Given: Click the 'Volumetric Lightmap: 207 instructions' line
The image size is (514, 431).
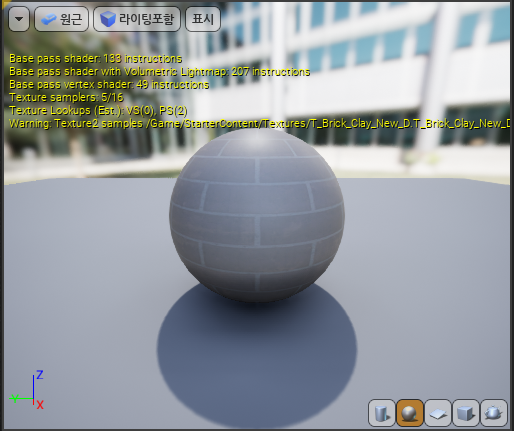Looking at the screenshot, I should (x=160, y=72).
